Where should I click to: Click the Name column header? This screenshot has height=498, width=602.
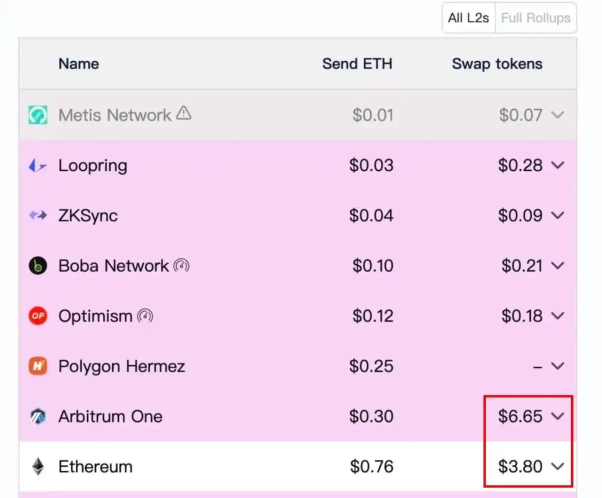pyautogui.click(x=79, y=64)
